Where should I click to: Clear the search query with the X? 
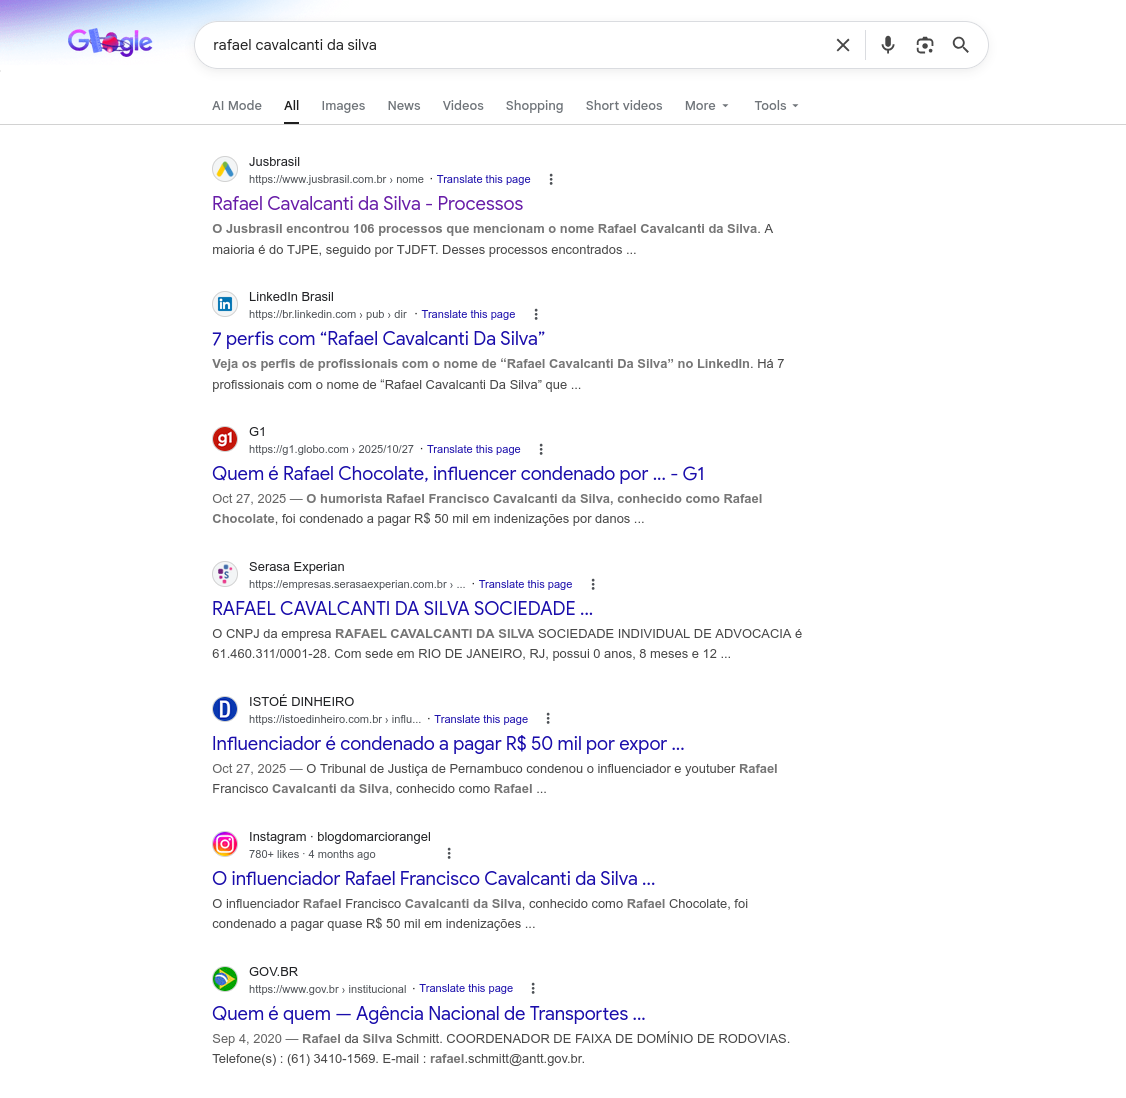click(x=843, y=45)
